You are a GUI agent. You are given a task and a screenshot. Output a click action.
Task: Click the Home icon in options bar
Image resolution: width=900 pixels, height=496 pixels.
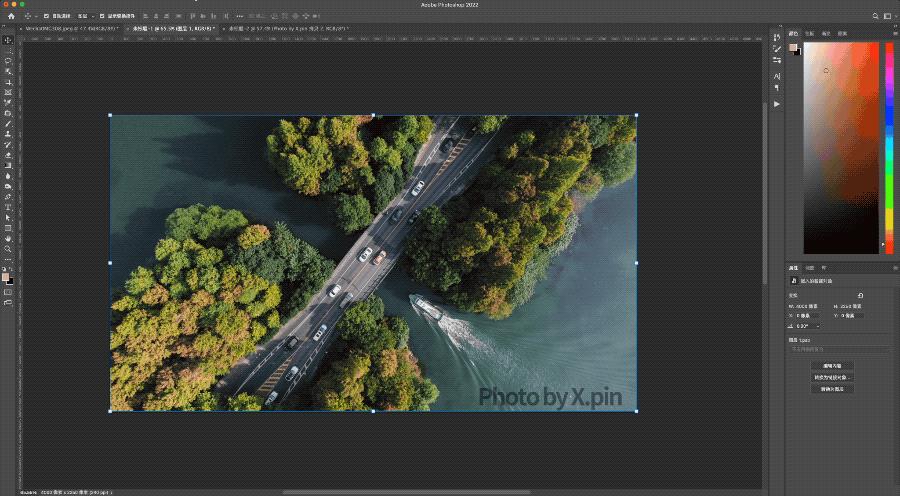[11, 17]
